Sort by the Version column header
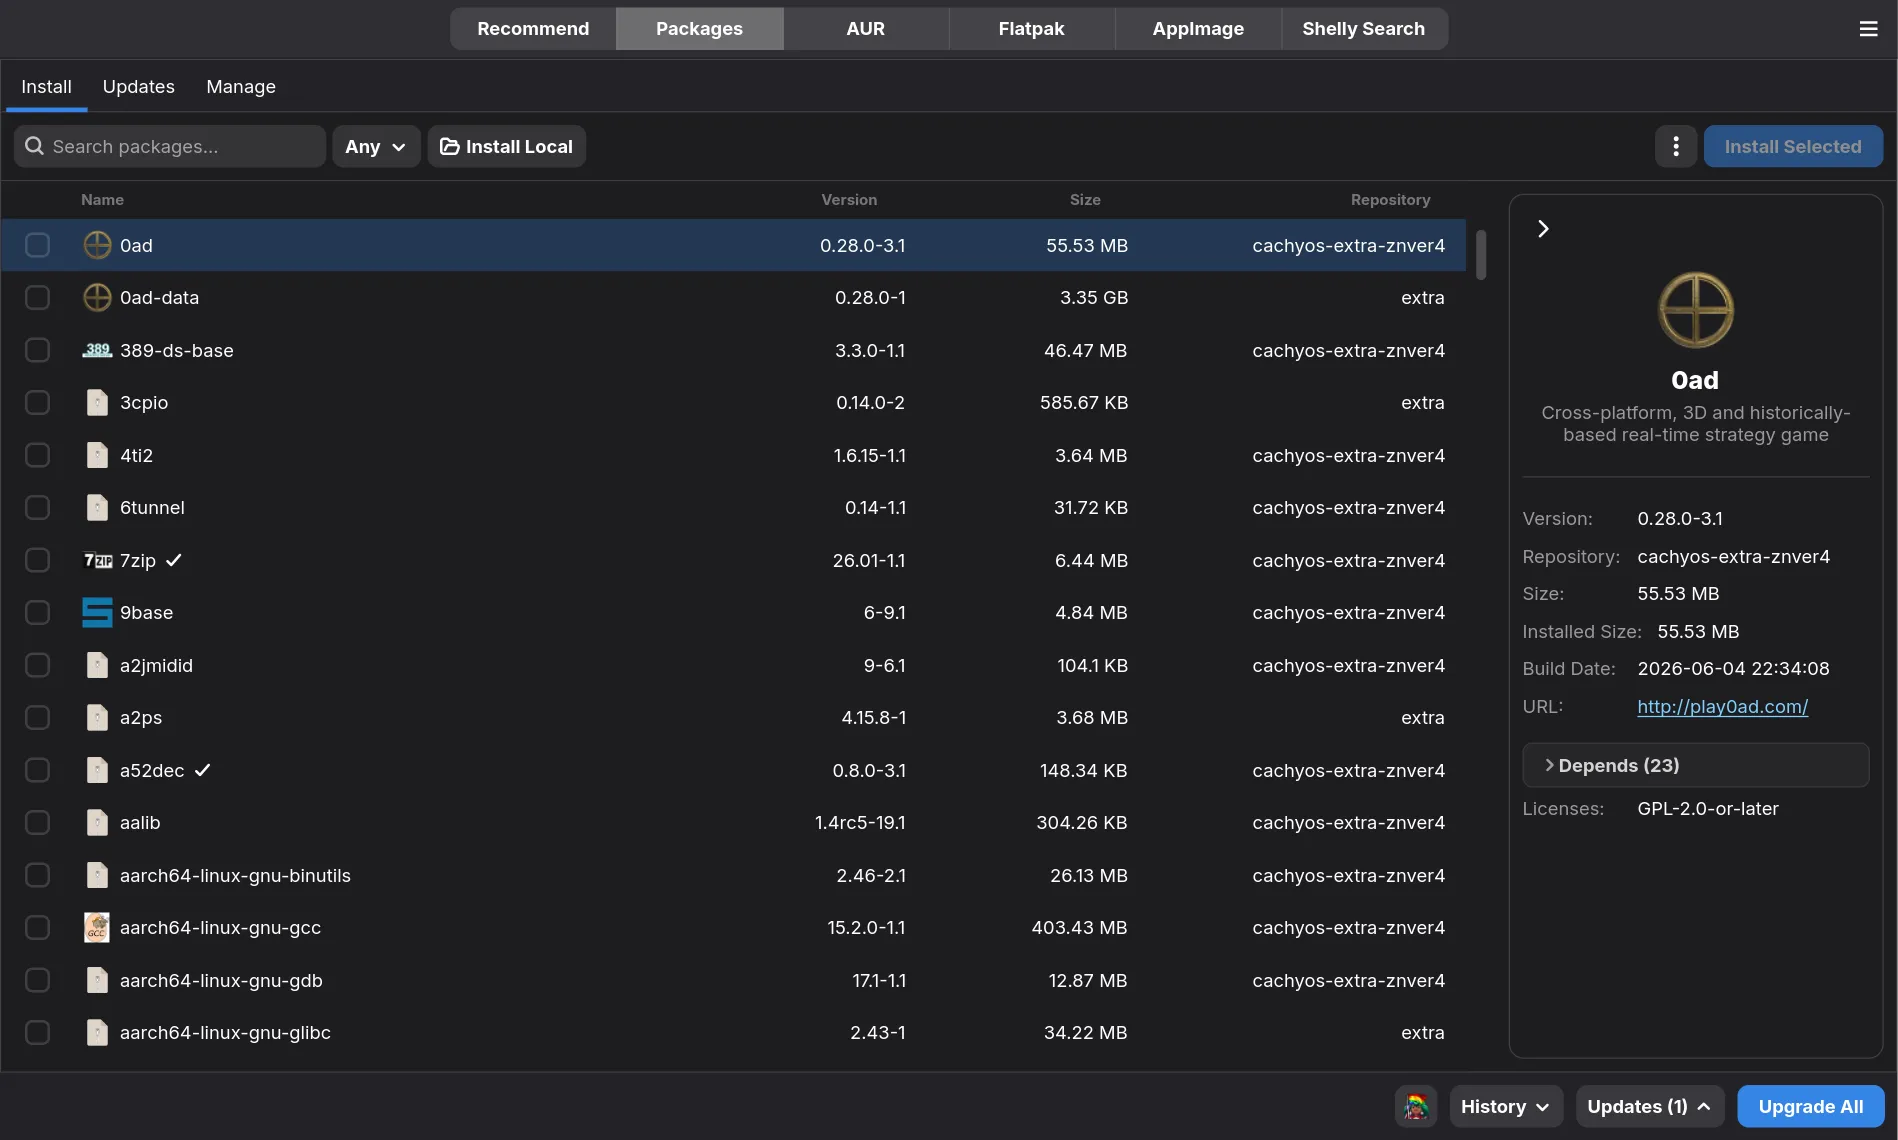 point(849,200)
